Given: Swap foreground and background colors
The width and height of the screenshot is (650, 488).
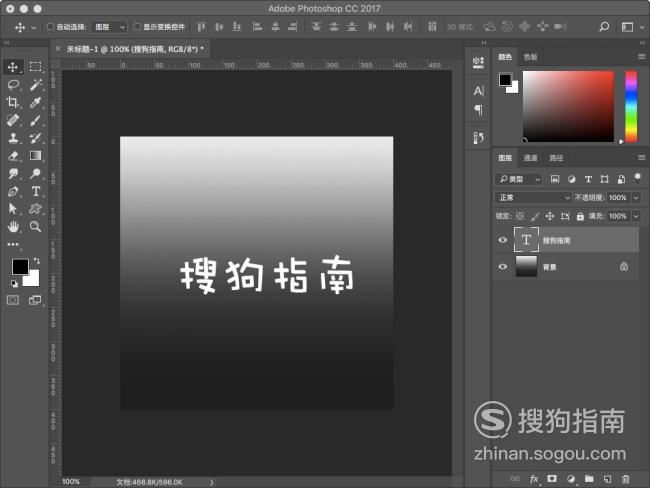Looking at the screenshot, I should click(x=36, y=260).
